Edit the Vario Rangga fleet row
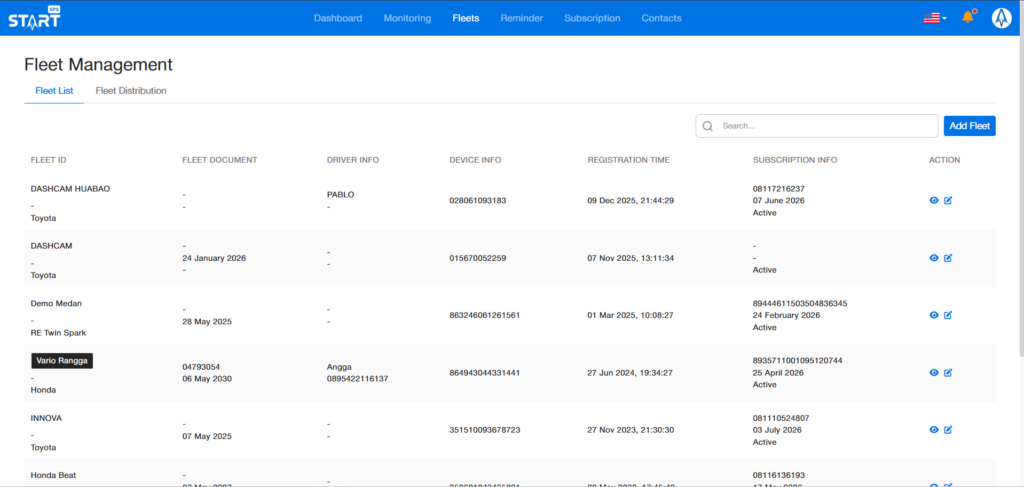The height and width of the screenshot is (487, 1024). pyautogui.click(x=948, y=372)
